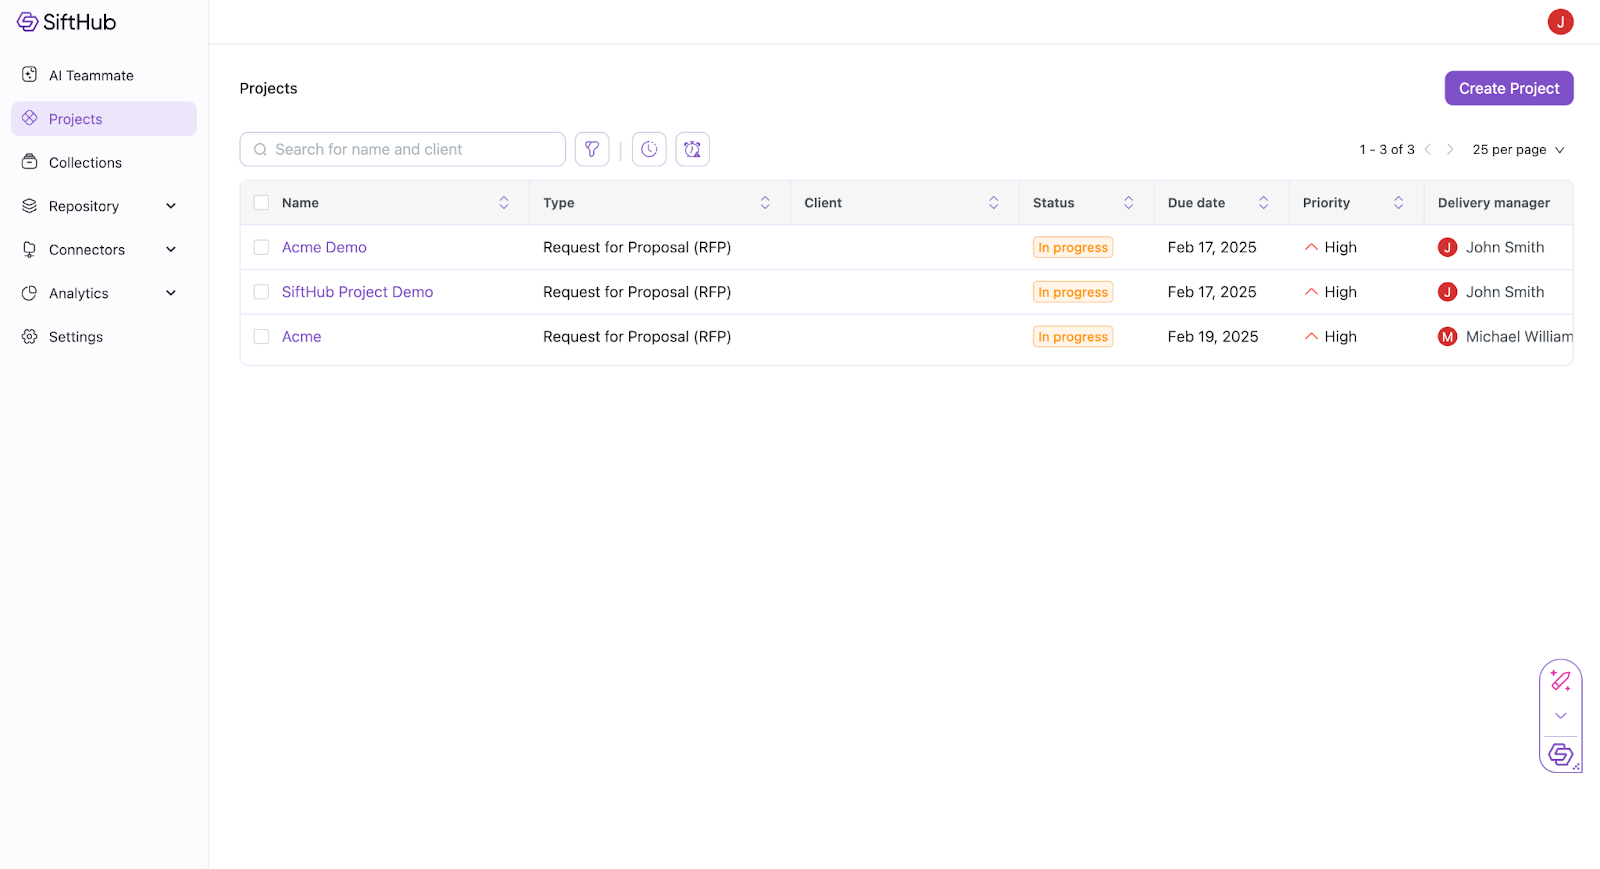This screenshot has height=869, width=1600.
Task: Sort by Name column arrows
Action: click(504, 203)
